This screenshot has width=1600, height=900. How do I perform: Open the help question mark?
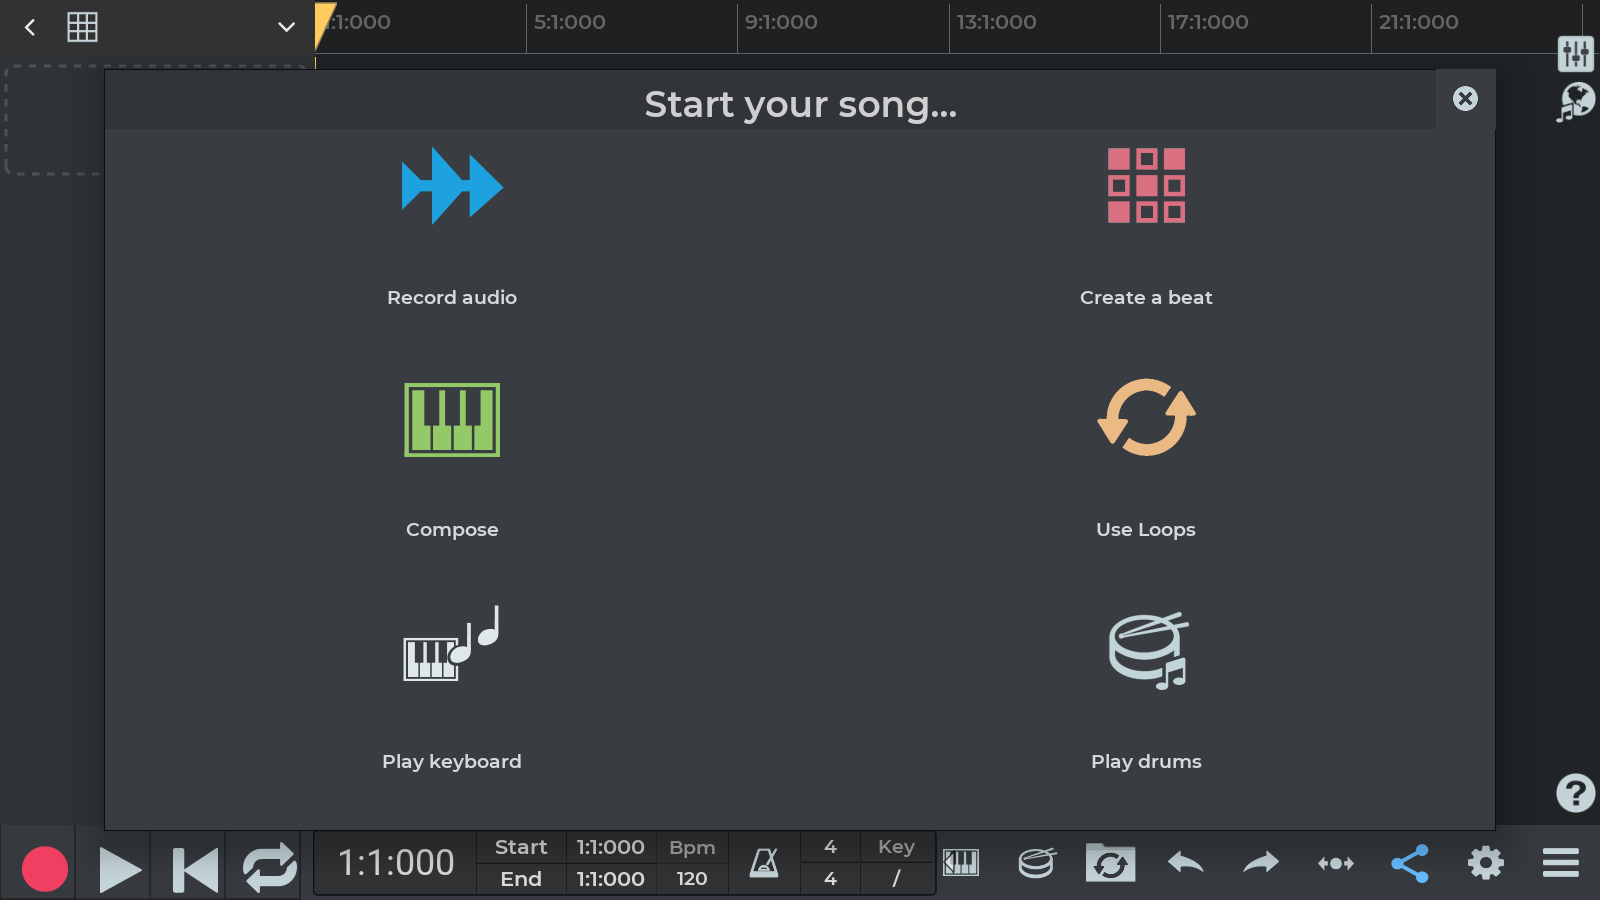(x=1575, y=793)
